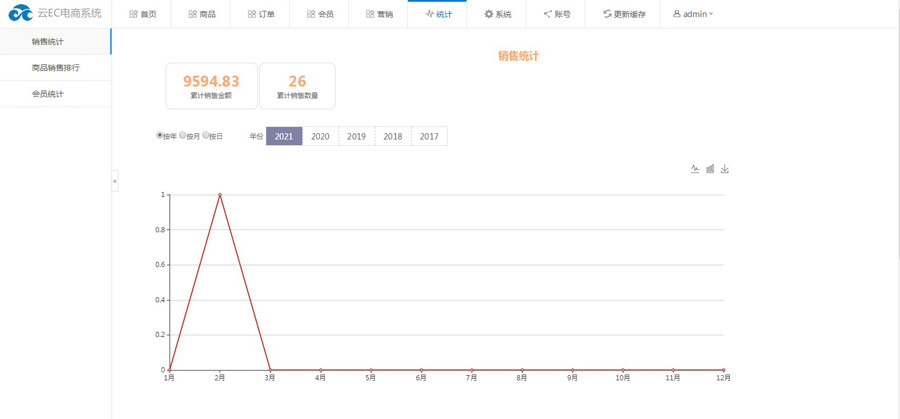900x419 pixels.
Task: Select year 2018 button
Action: click(x=393, y=136)
